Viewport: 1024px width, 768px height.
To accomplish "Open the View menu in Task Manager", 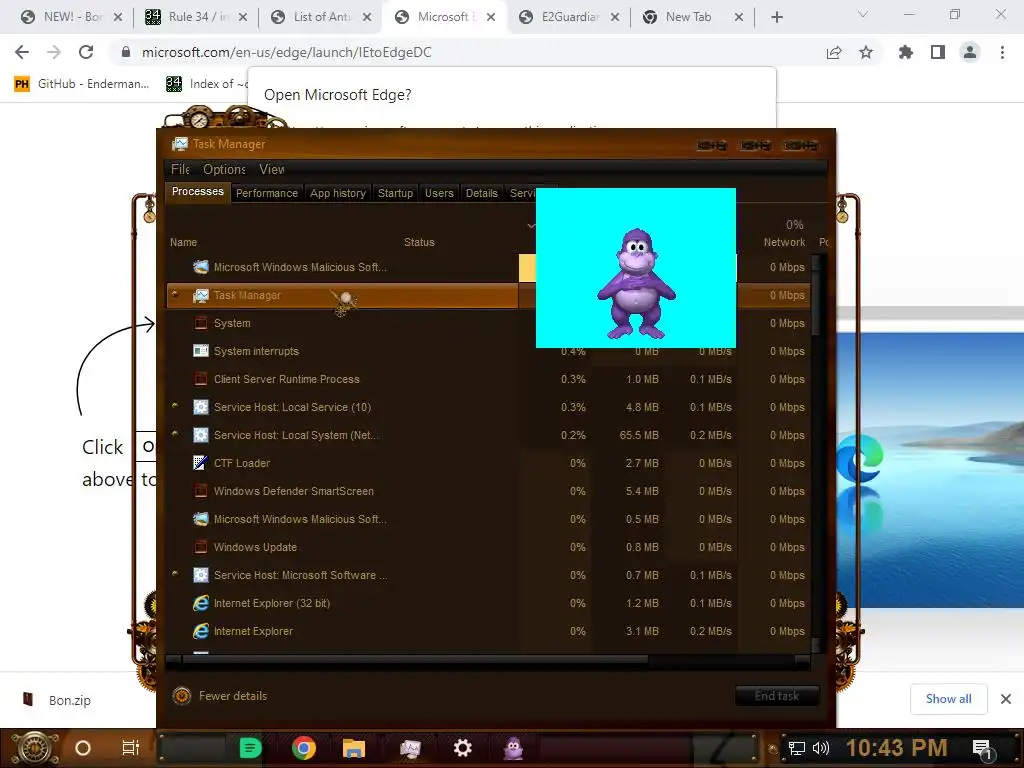I will tap(272, 169).
